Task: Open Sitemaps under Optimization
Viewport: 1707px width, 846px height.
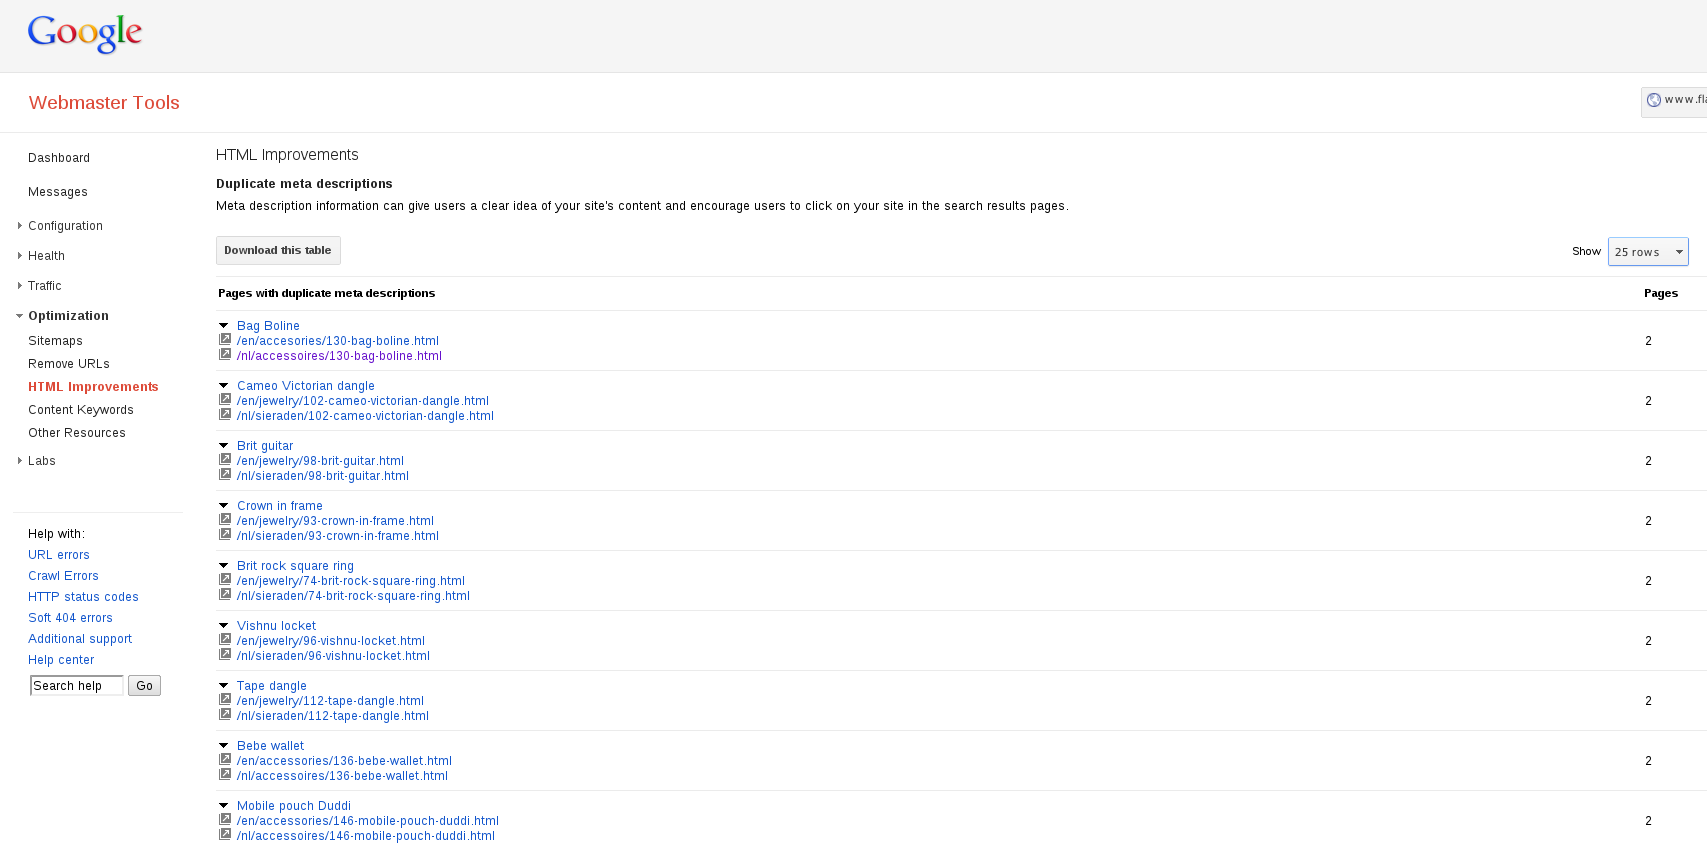Action: pyautogui.click(x=55, y=341)
